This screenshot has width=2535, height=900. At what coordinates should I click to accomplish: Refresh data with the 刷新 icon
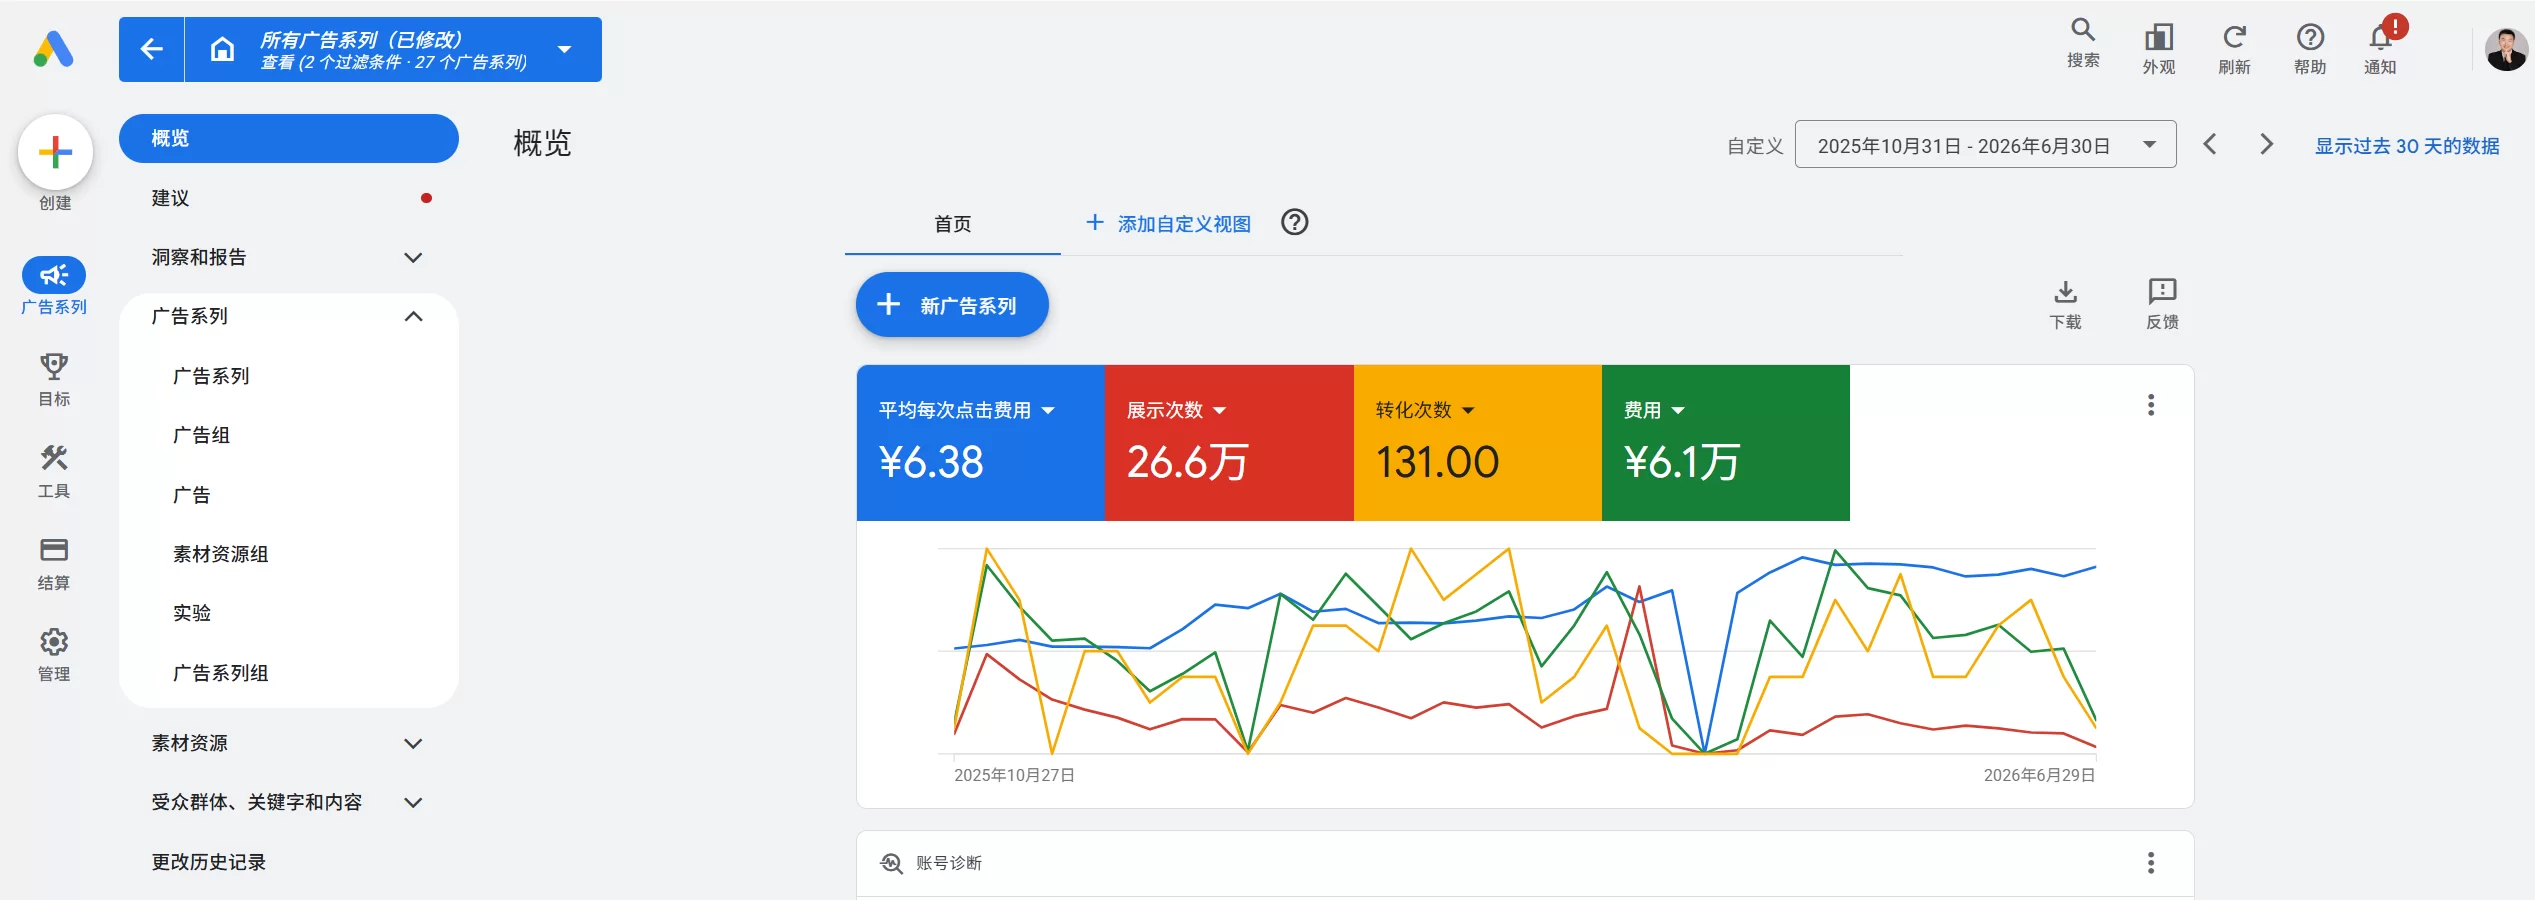click(2234, 50)
